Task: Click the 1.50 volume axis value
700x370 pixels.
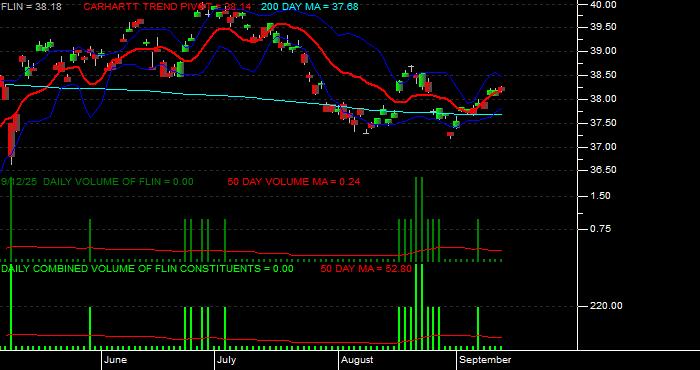Action: pyautogui.click(x=601, y=196)
